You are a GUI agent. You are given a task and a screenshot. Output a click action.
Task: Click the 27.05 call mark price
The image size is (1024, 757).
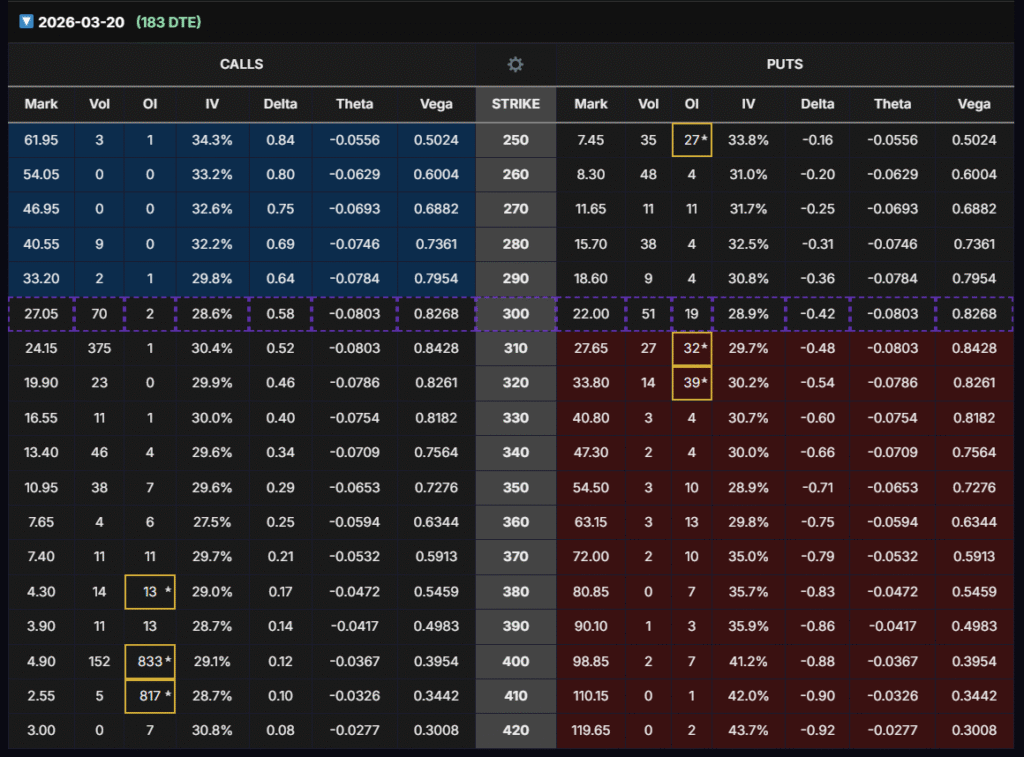point(41,314)
